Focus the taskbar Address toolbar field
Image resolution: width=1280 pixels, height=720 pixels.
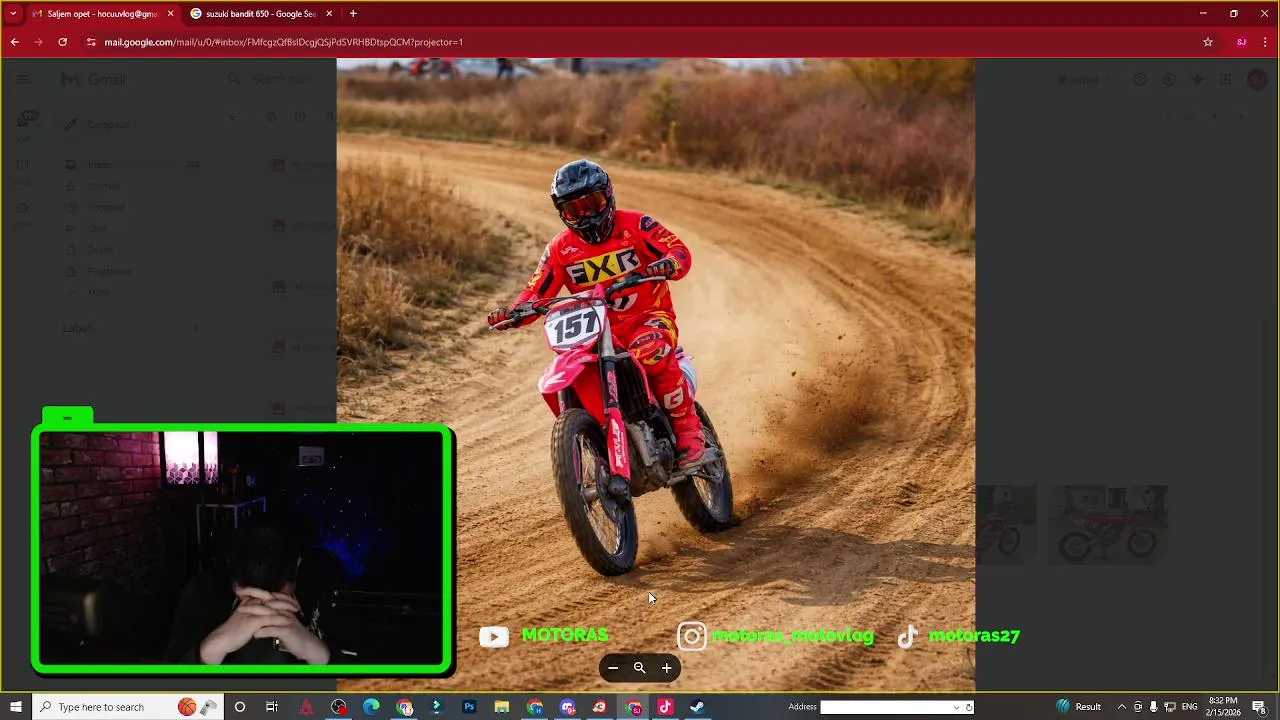click(885, 707)
